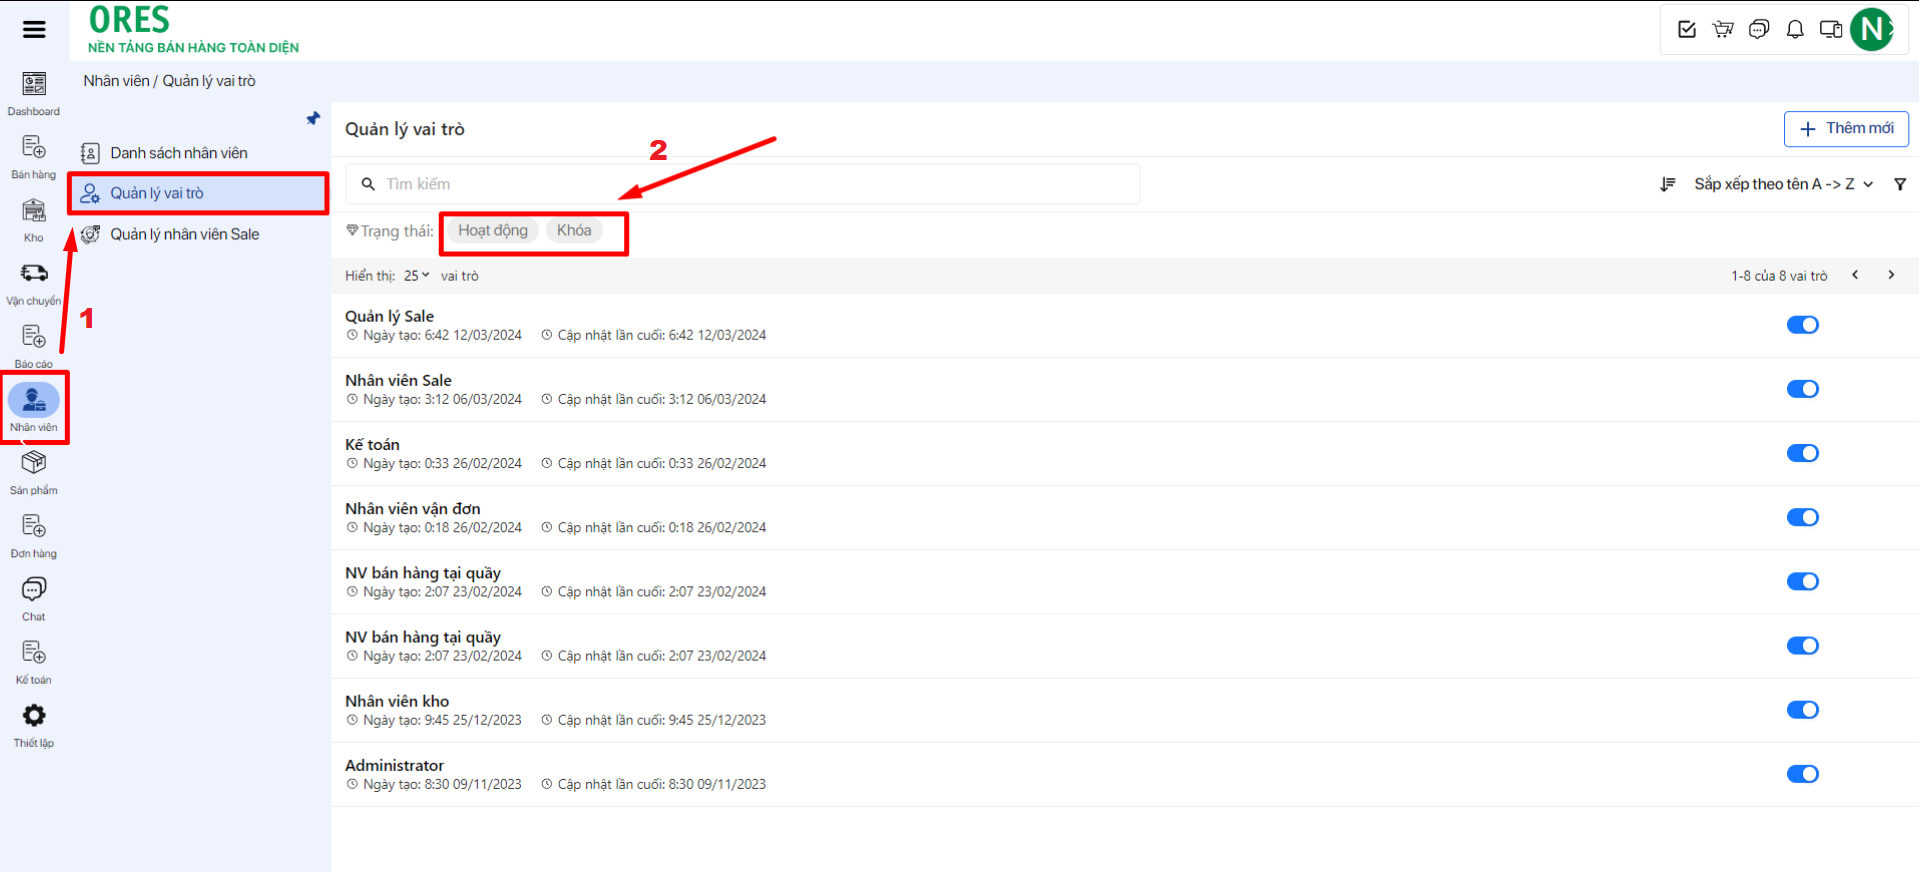Image resolution: width=1919 pixels, height=890 pixels.
Task: Click the Thêm mới button
Action: pyautogui.click(x=1846, y=129)
